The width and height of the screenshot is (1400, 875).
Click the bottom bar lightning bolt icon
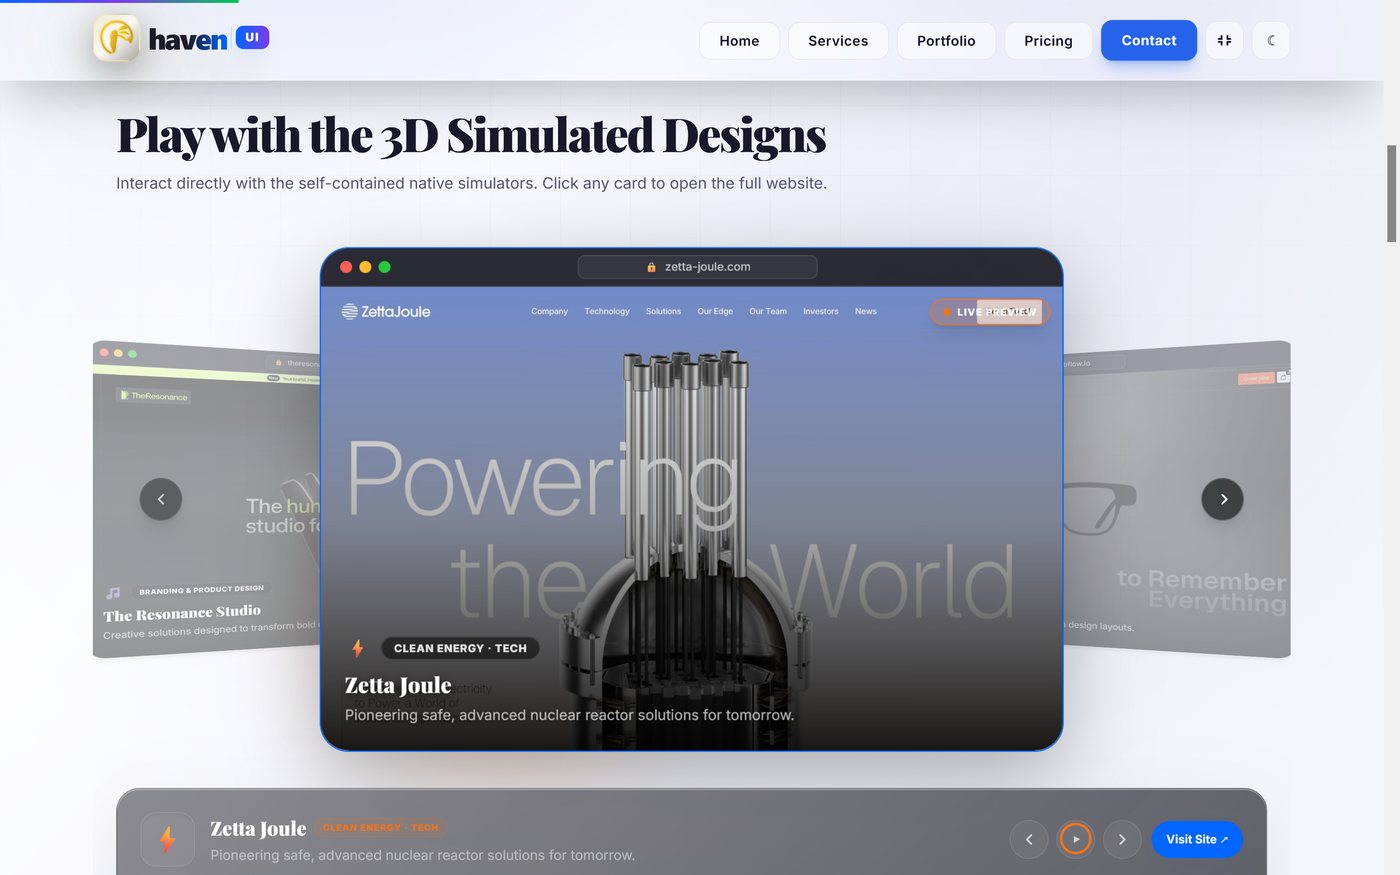tap(168, 839)
